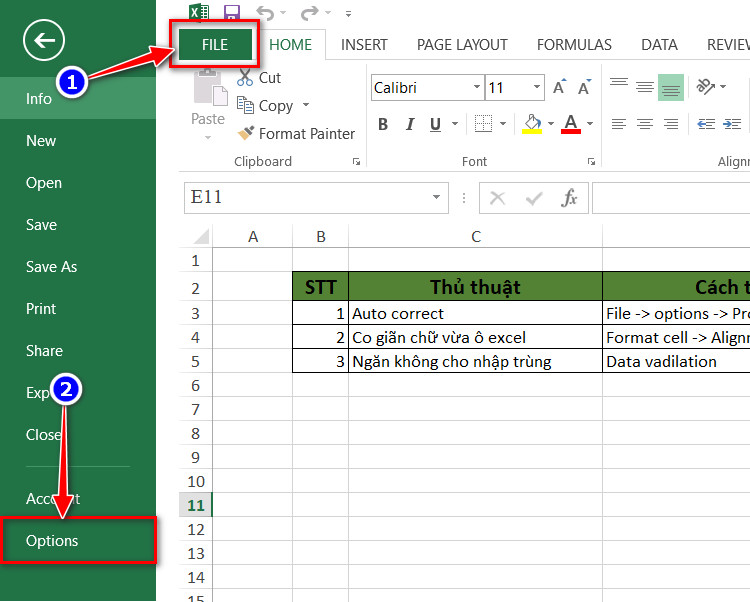Click the Save icon in quick access toolbar
The image size is (750, 602).
point(232,12)
